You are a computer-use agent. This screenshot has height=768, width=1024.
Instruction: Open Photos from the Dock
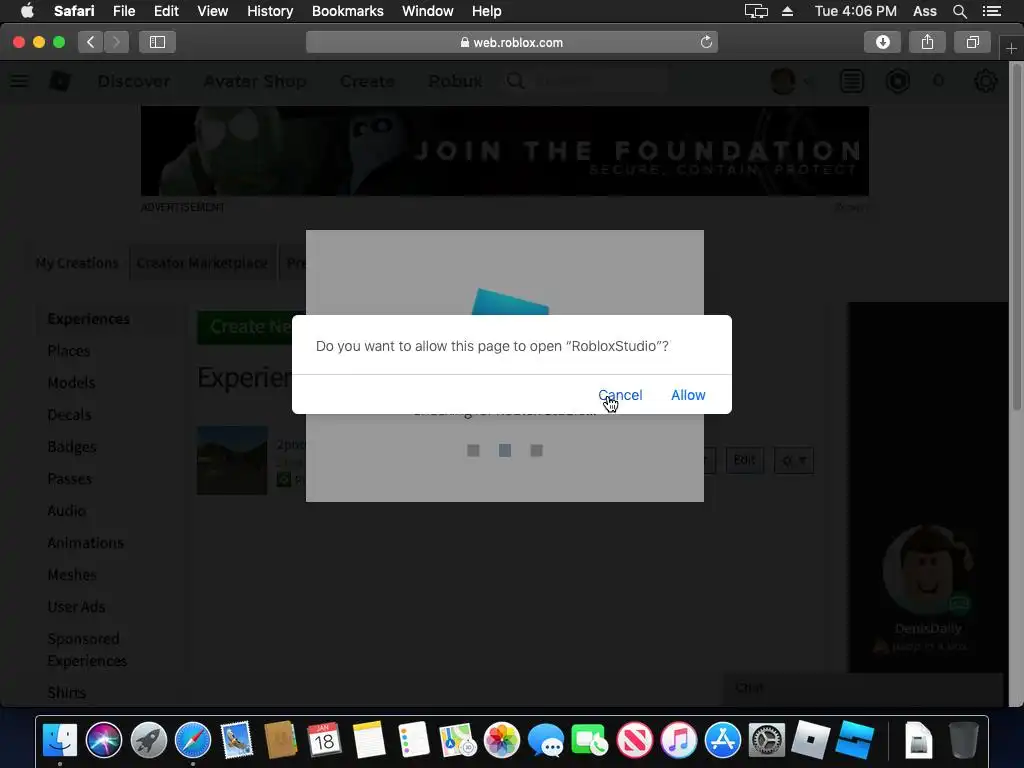[x=502, y=741]
